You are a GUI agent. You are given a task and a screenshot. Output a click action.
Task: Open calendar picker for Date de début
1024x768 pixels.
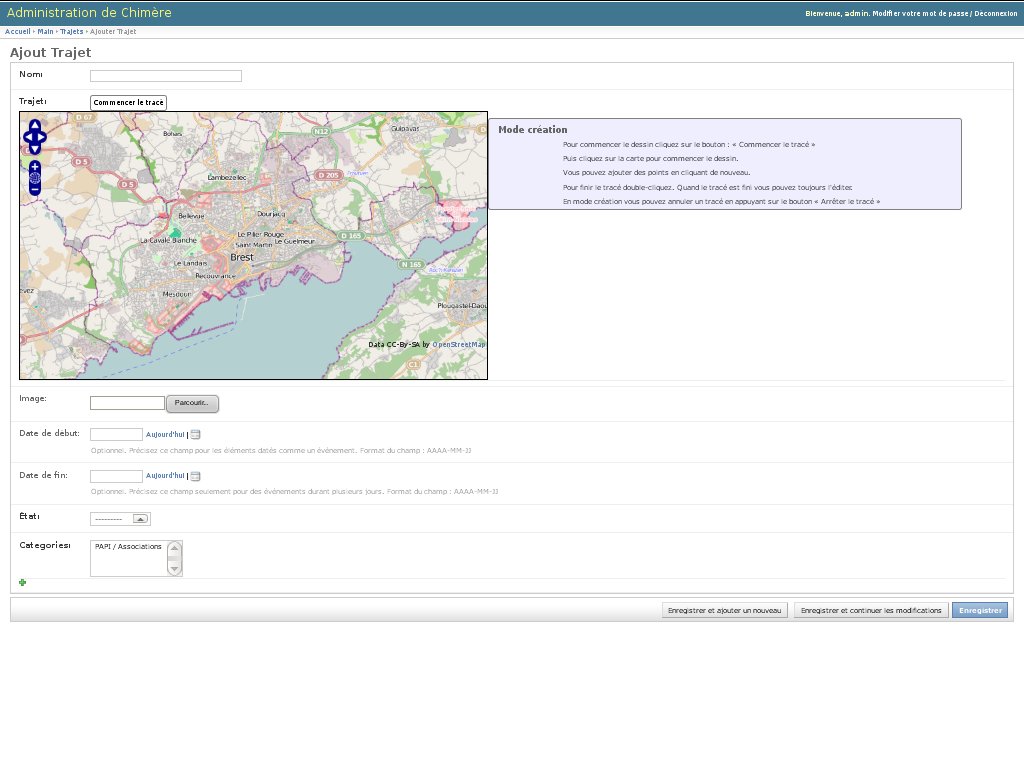[196, 434]
